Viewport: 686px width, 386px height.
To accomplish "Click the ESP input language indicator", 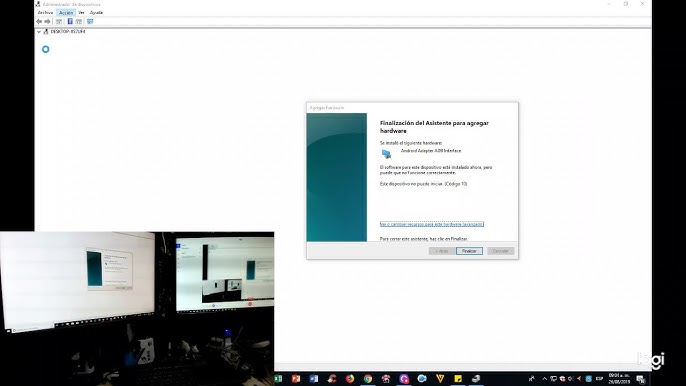I will pyautogui.click(x=599, y=379).
